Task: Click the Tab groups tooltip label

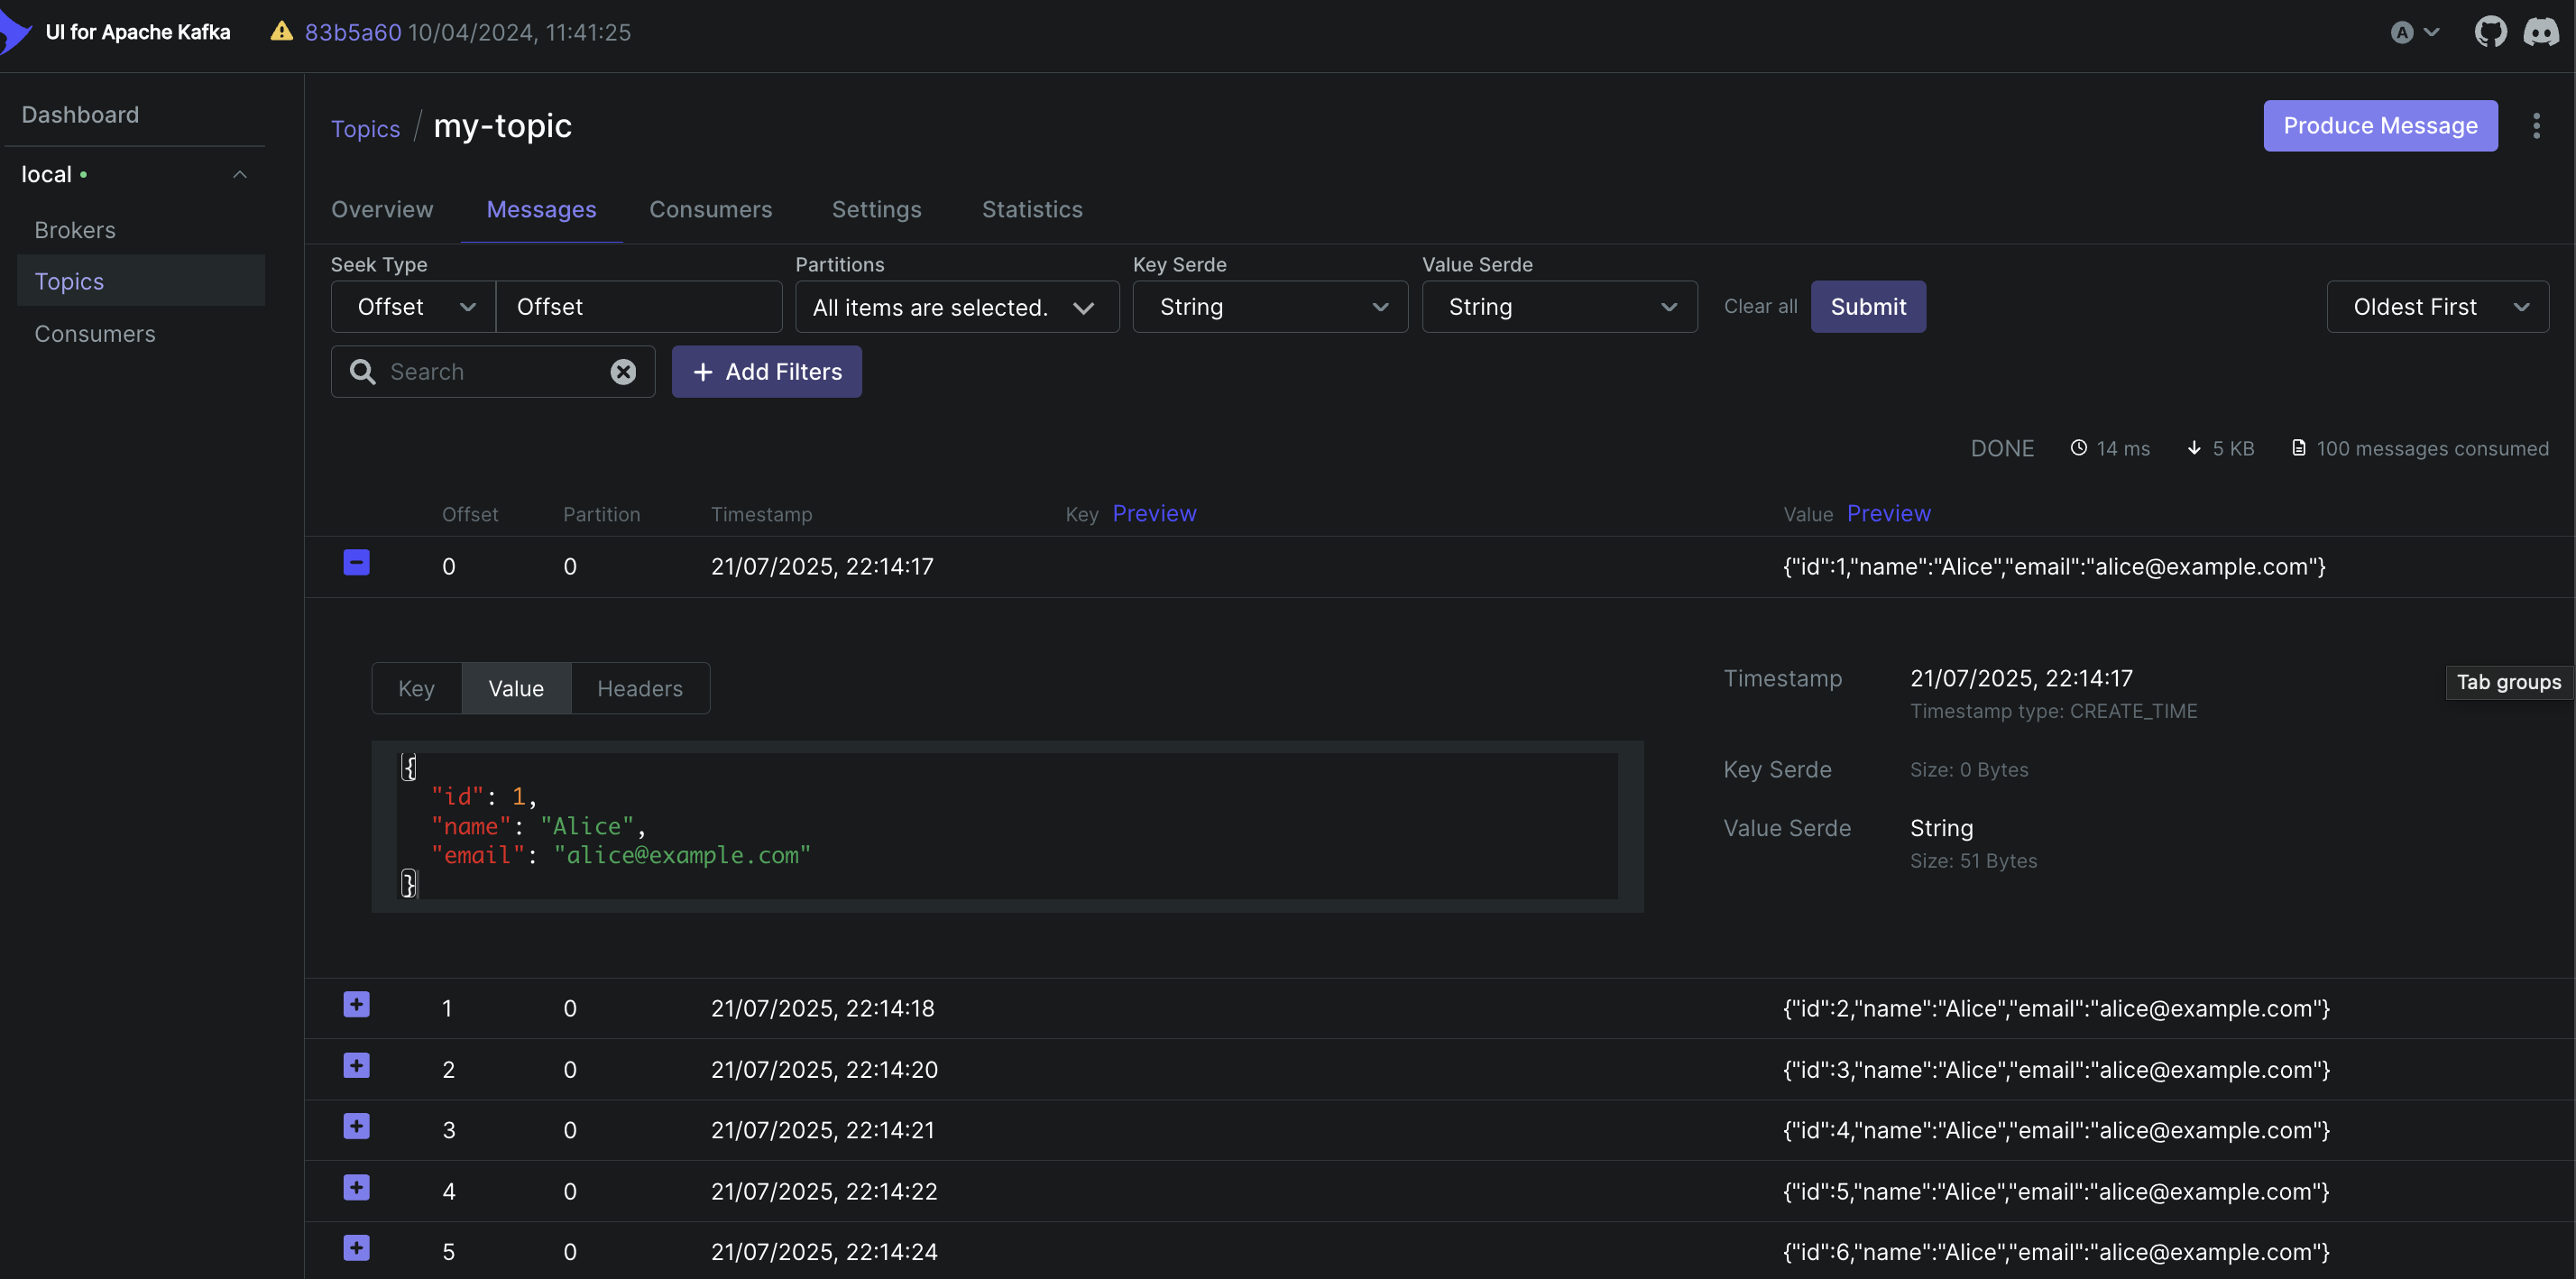Action: pos(2508,683)
